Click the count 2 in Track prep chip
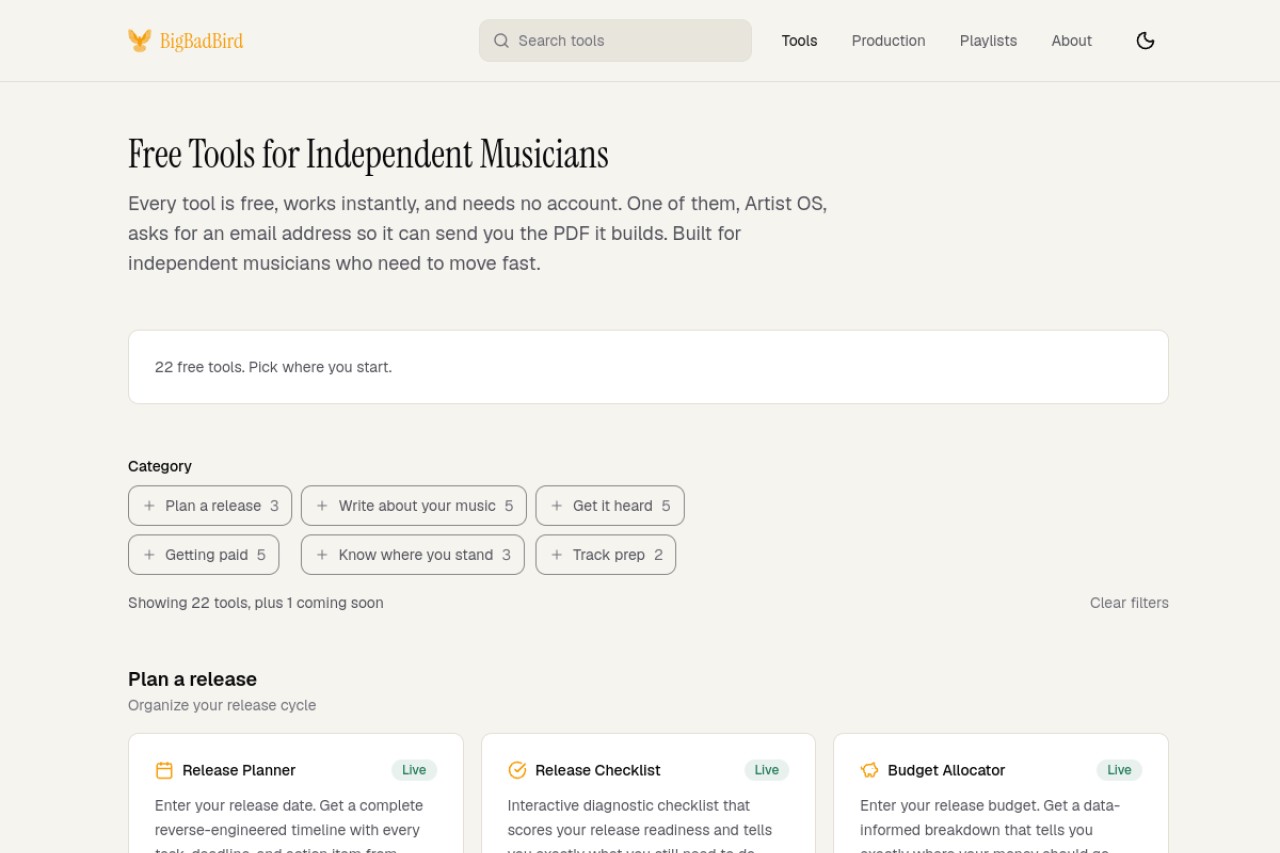 click(658, 555)
